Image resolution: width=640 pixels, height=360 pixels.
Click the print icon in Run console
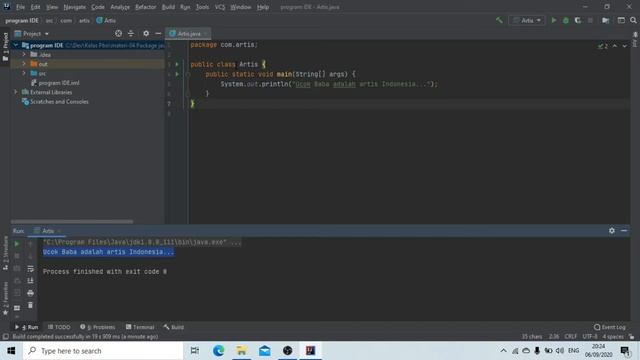[30, 293]
